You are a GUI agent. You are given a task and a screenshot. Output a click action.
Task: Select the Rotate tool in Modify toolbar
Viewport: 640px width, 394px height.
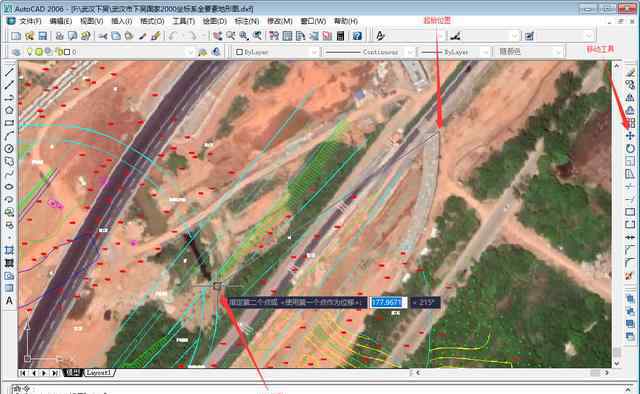coord(630,149)
